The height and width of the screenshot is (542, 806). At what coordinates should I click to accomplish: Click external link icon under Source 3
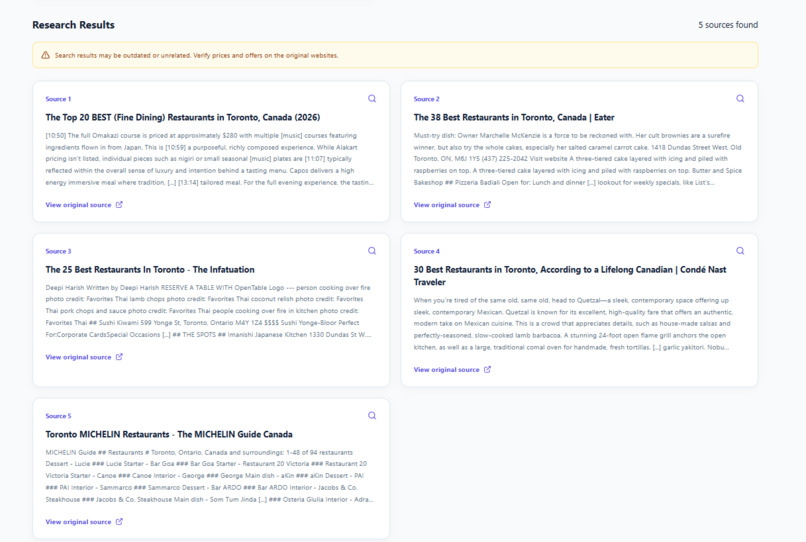click(119, 357)
